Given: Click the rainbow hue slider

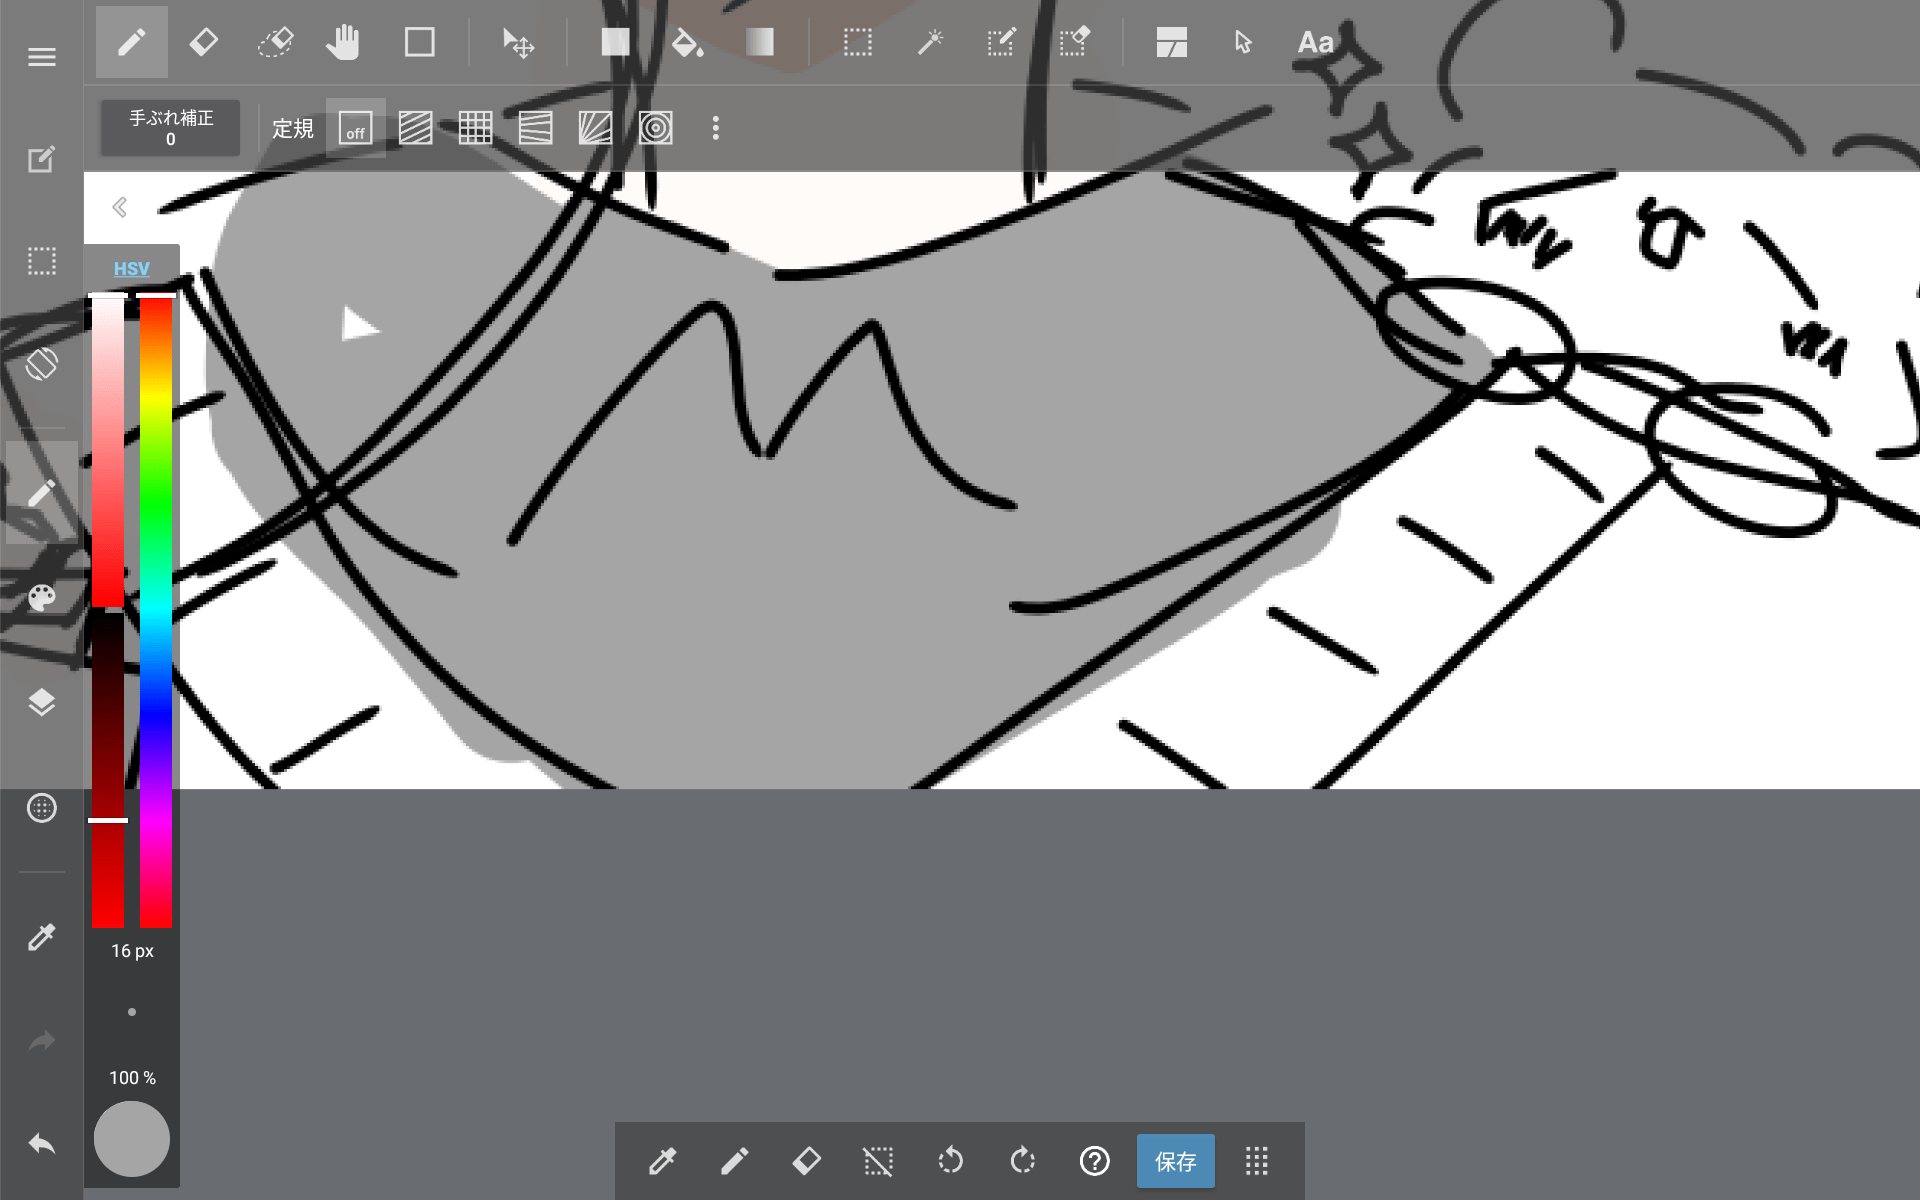Looking at the screenshot, I should [155, 610].
